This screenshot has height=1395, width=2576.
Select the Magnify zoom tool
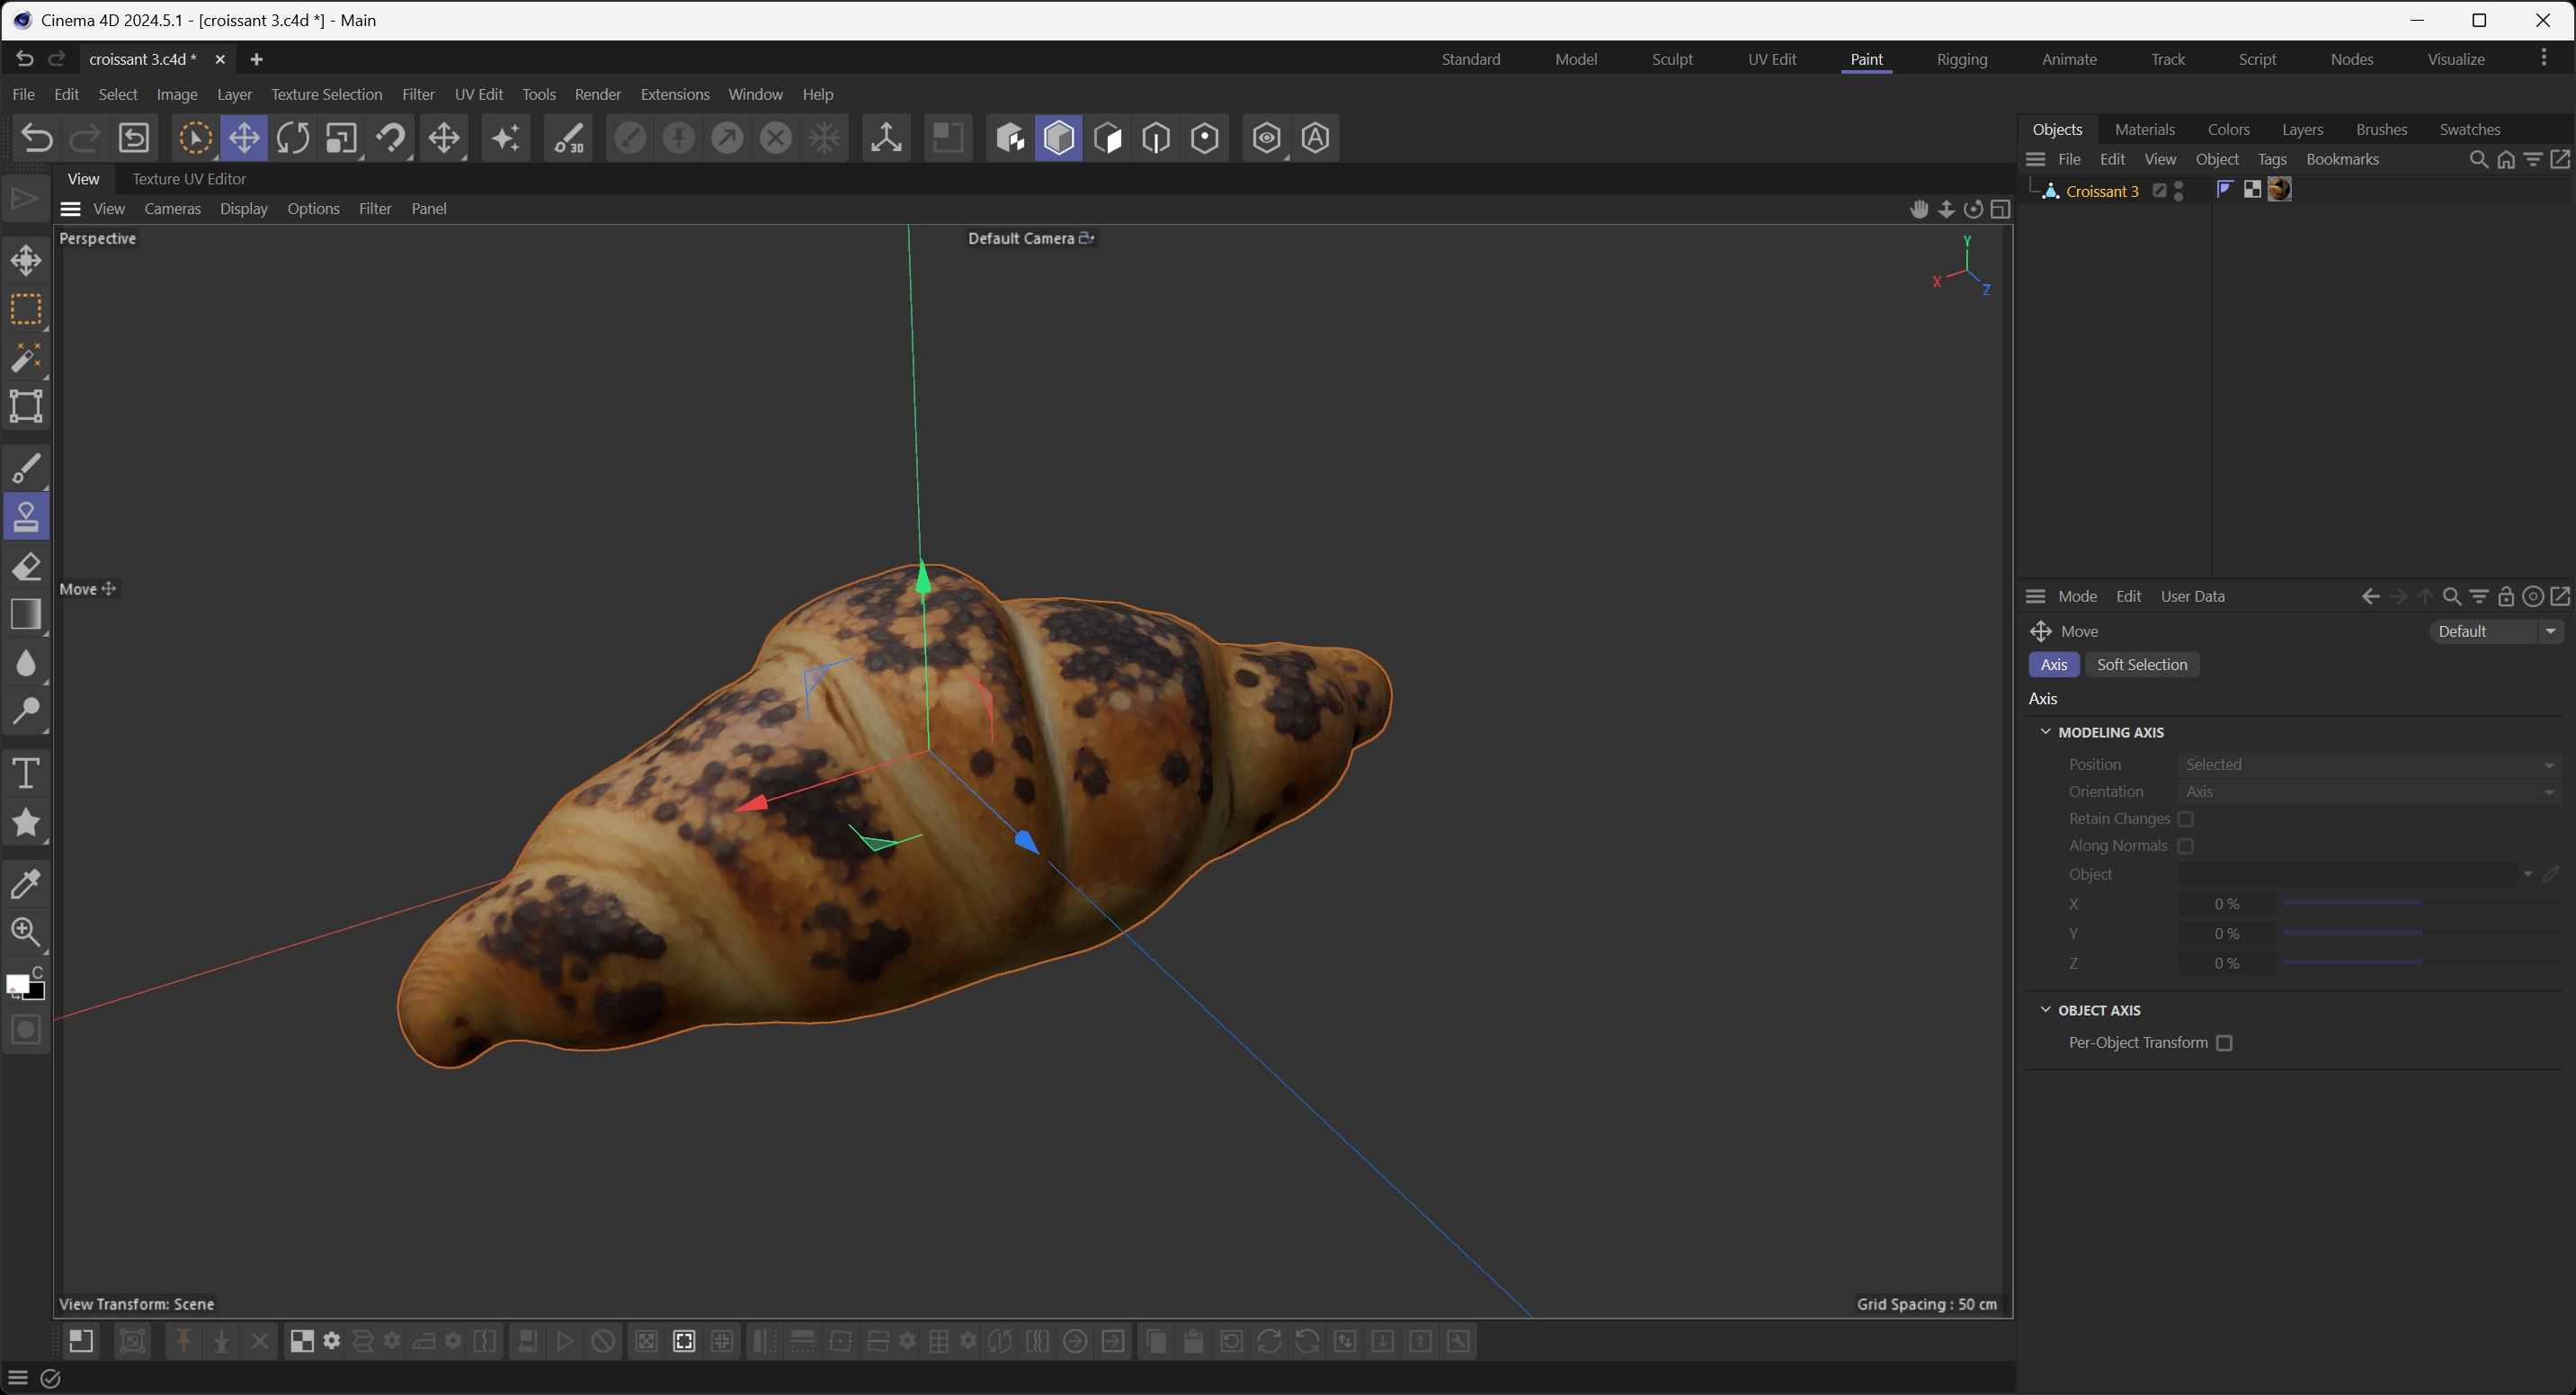point(26,931)
